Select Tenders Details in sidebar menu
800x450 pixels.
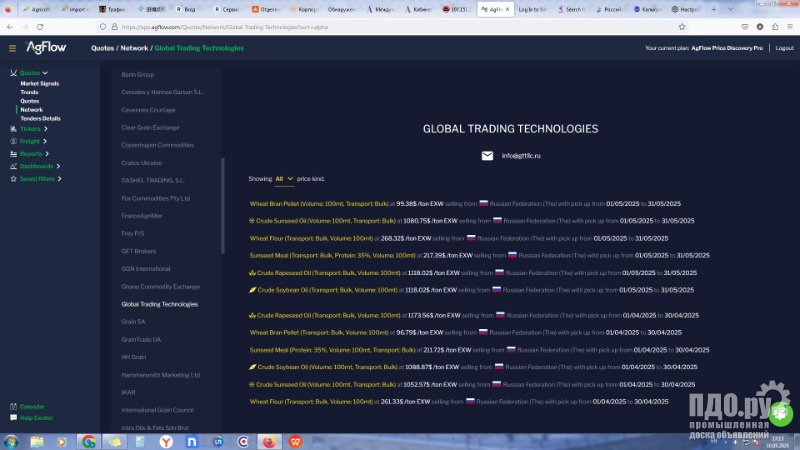[x=40, y=118]
